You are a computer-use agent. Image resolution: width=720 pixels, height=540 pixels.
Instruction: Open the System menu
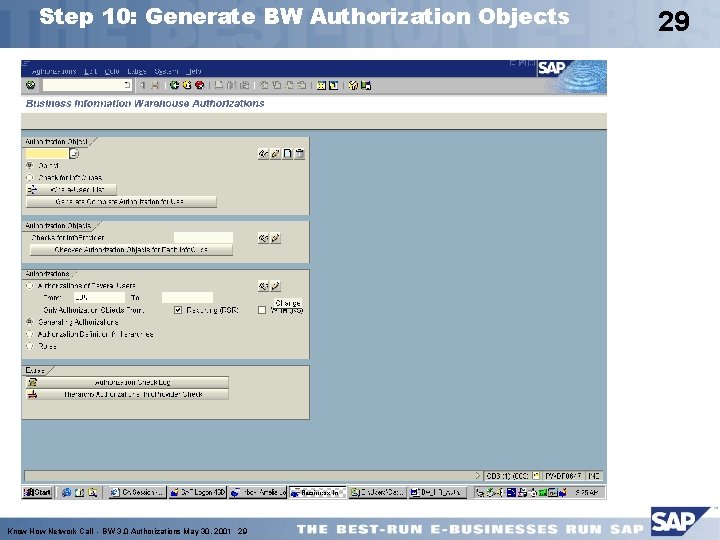point(166,71)
